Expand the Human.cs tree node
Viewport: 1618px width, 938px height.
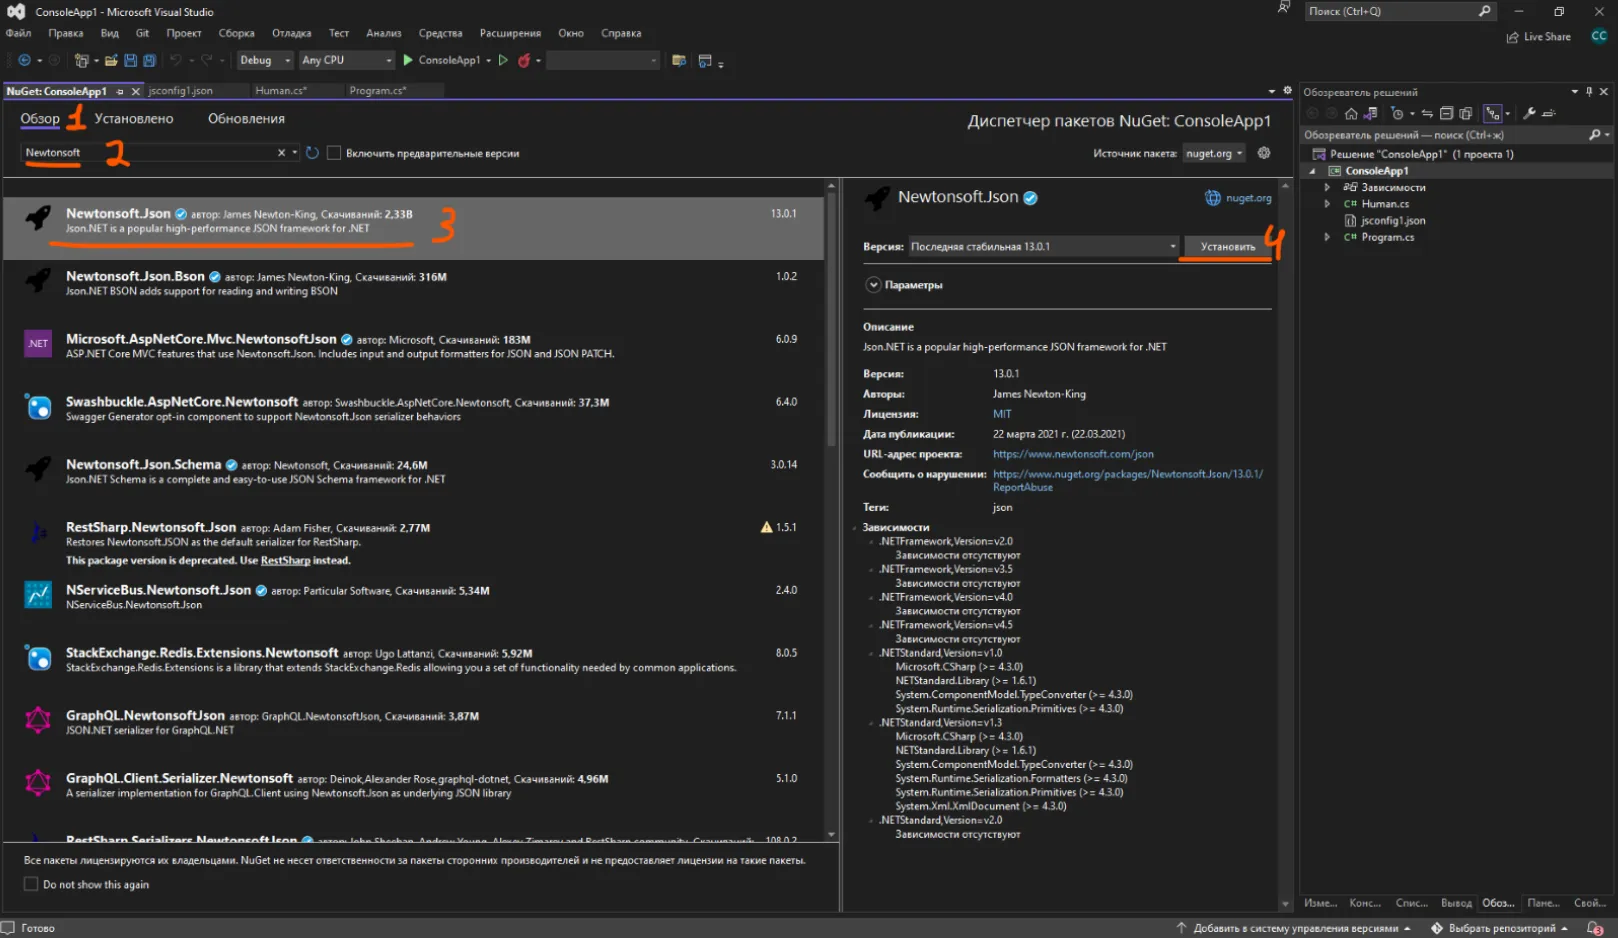coord(1327,204)
